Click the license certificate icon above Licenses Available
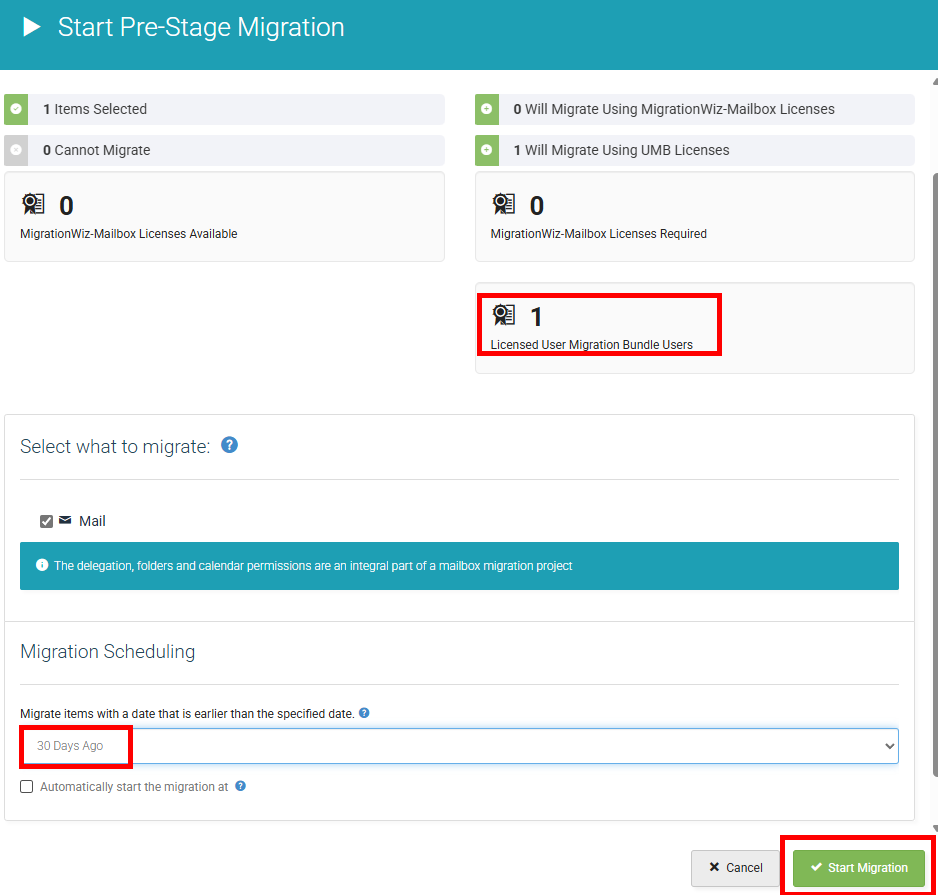Image resolution: width=938 pixels, height=895 pixels. 33,204
